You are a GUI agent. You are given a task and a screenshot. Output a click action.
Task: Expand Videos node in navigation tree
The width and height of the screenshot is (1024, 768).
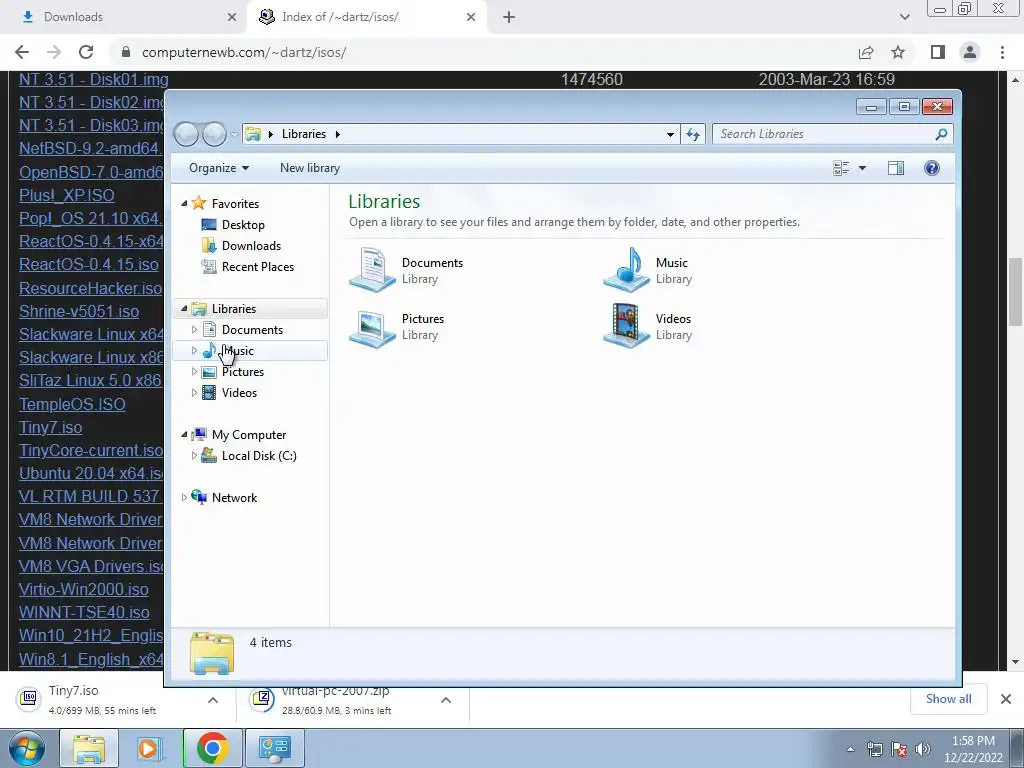tap(194, 392)
